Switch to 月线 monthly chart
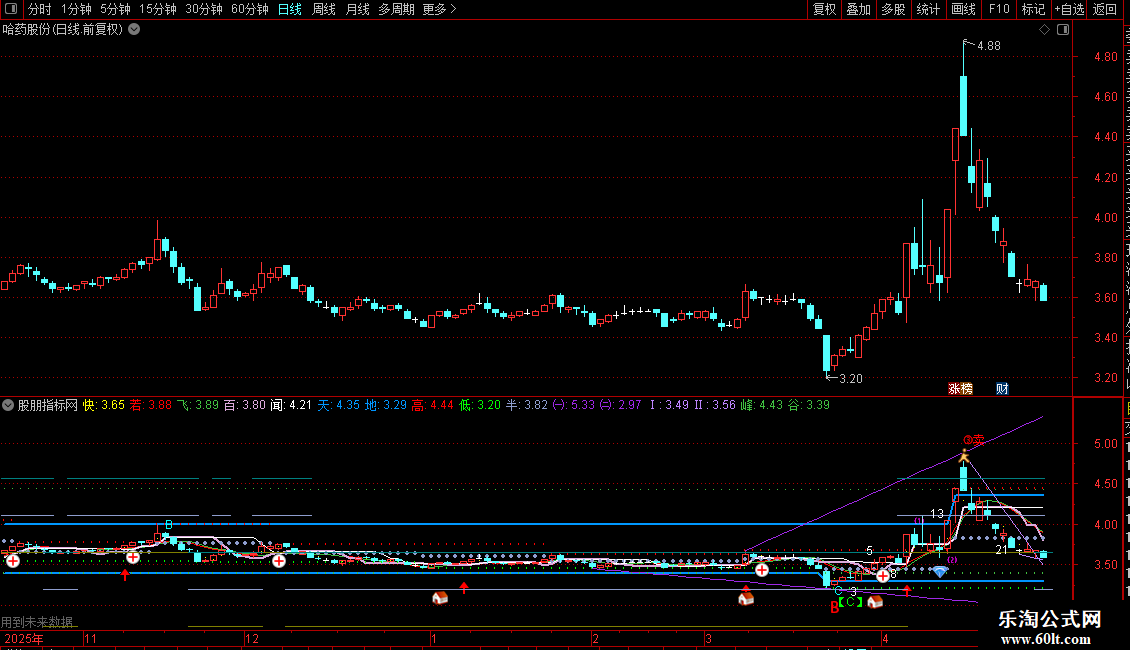1130x650 pixels. [x=357, y=9]
